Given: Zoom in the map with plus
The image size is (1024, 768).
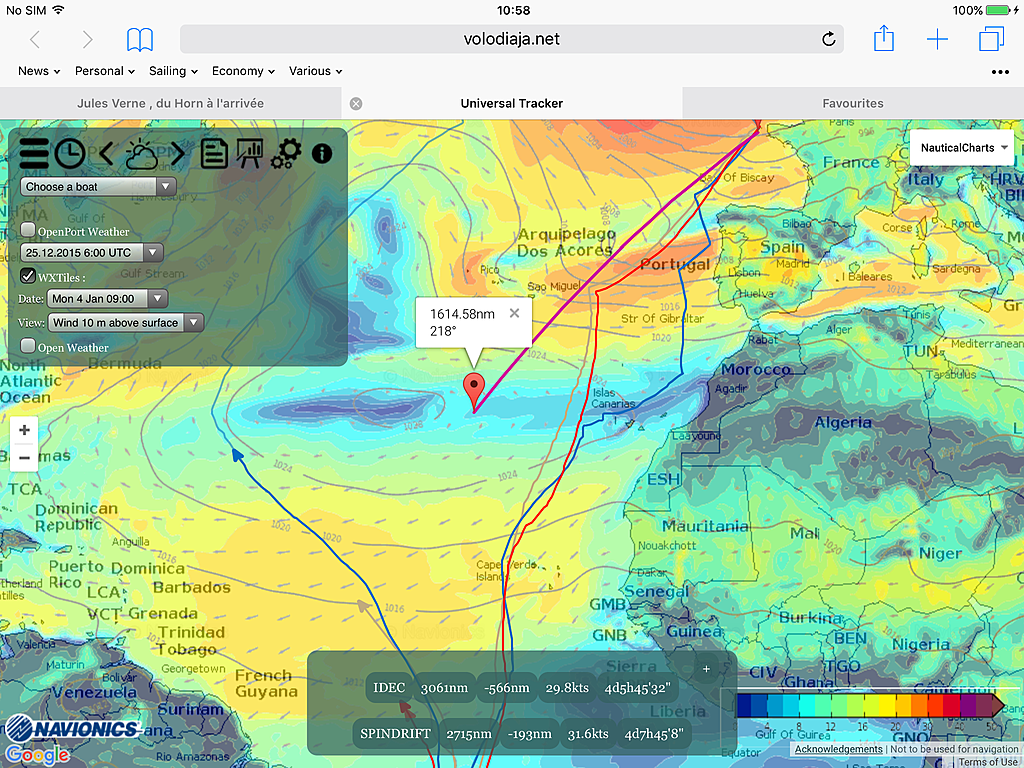Looking at the screenshot, I should point(24,430).
